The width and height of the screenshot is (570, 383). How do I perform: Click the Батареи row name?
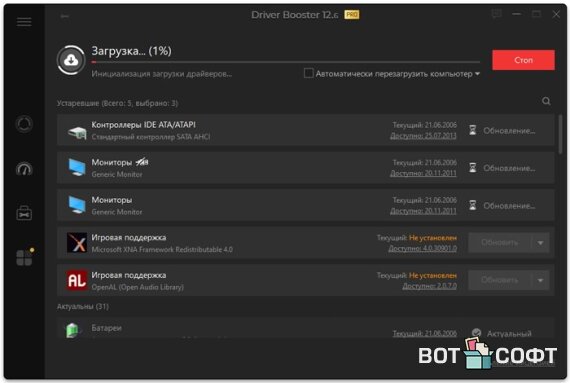click(107, 328)
